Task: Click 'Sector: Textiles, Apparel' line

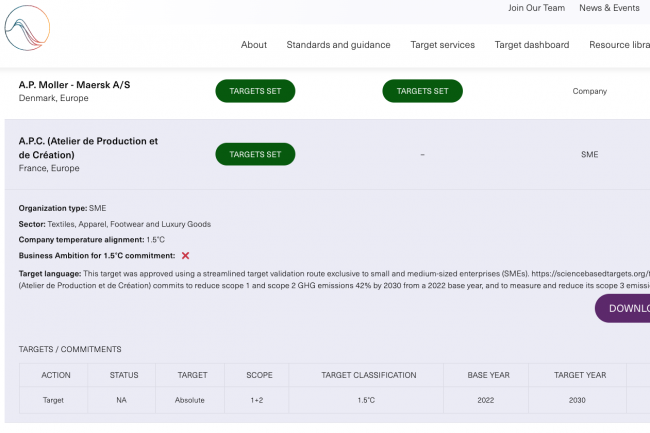Action: 115,224
